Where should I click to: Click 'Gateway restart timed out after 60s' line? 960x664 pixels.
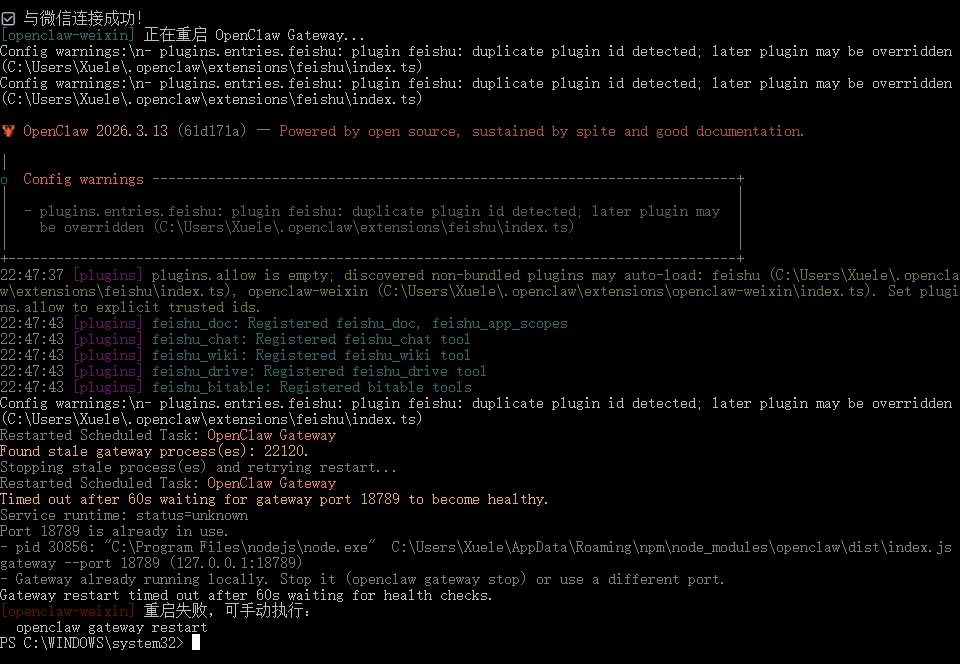(246, 595)
